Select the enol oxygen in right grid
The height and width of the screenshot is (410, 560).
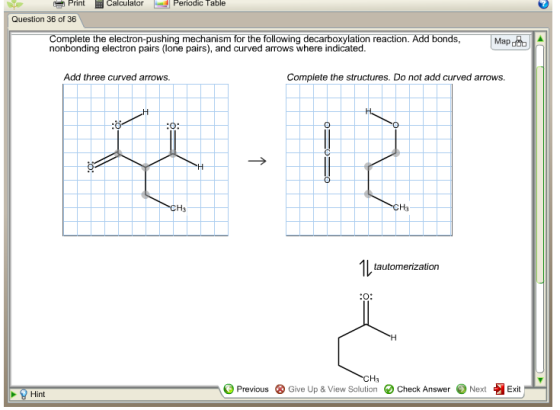(395, 125)
